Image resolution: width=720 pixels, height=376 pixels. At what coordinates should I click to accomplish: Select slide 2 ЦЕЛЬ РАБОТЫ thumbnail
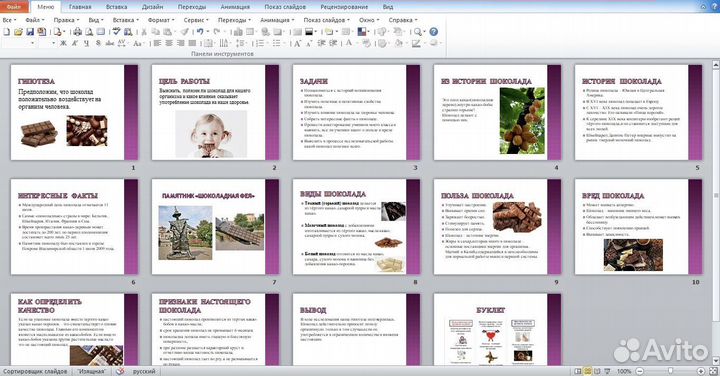(215, 112)
